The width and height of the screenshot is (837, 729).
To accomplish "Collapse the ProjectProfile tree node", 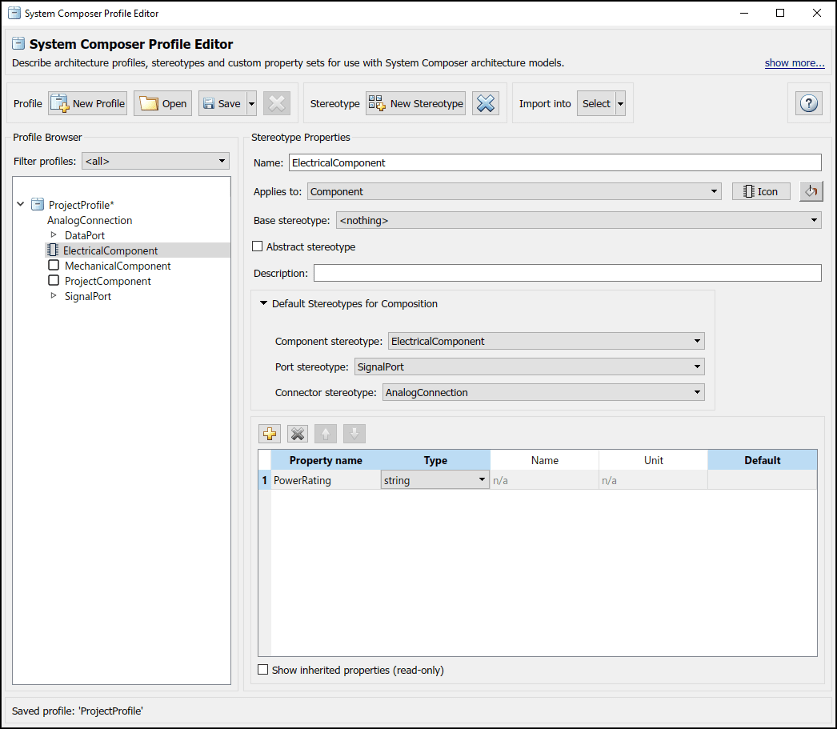I will [21, 204].
